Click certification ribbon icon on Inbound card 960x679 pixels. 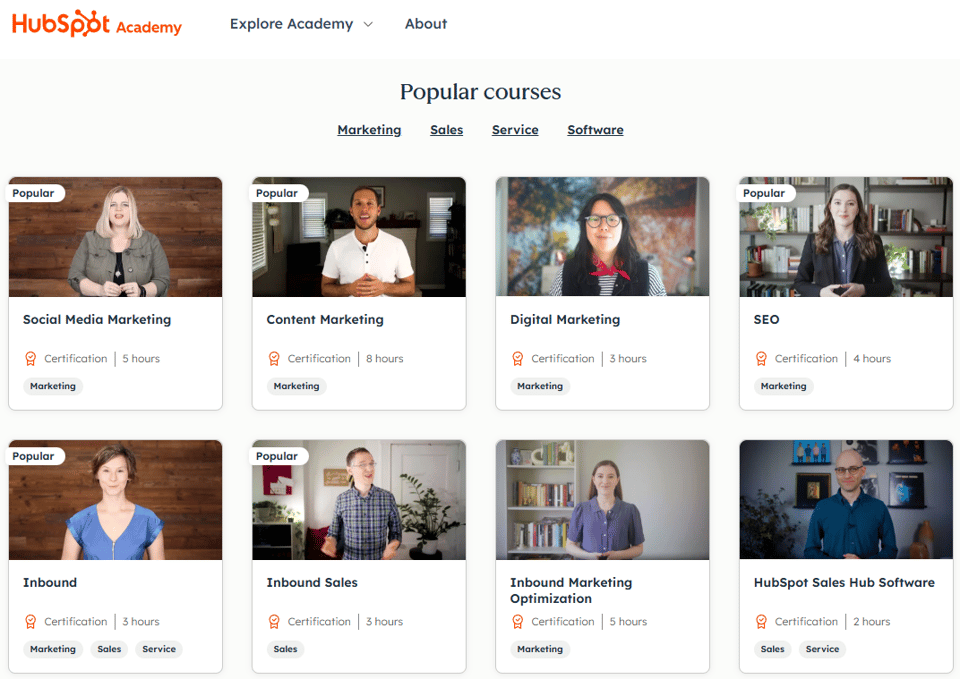[x=31, y=621]
